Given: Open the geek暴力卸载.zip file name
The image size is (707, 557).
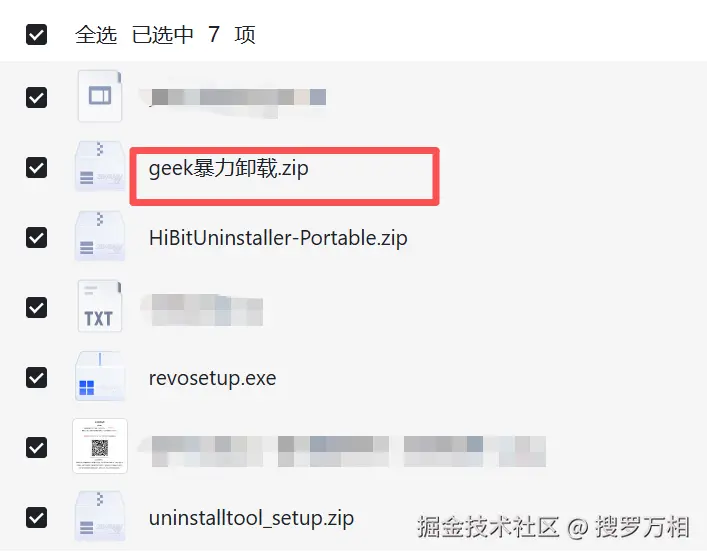Looking at the screenshot, I should (229, 169).
